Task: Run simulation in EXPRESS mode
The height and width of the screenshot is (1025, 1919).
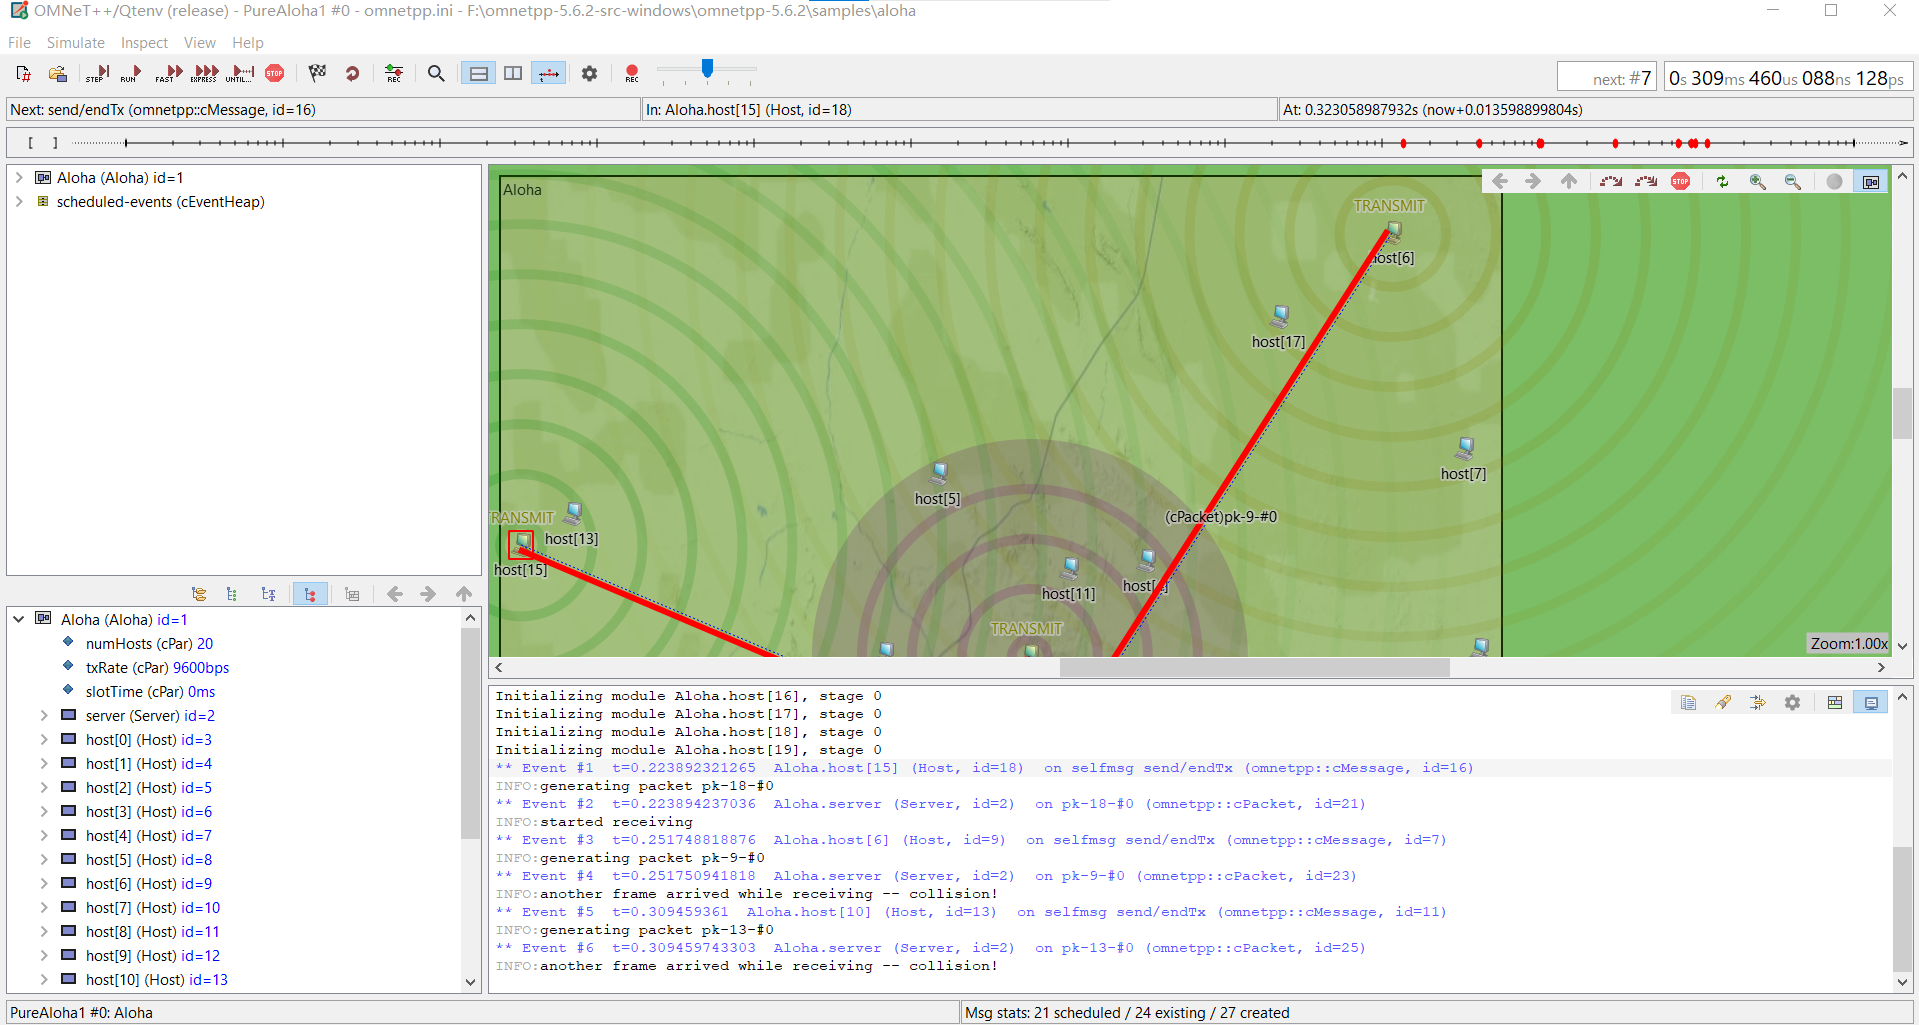Action: (205, 73)
